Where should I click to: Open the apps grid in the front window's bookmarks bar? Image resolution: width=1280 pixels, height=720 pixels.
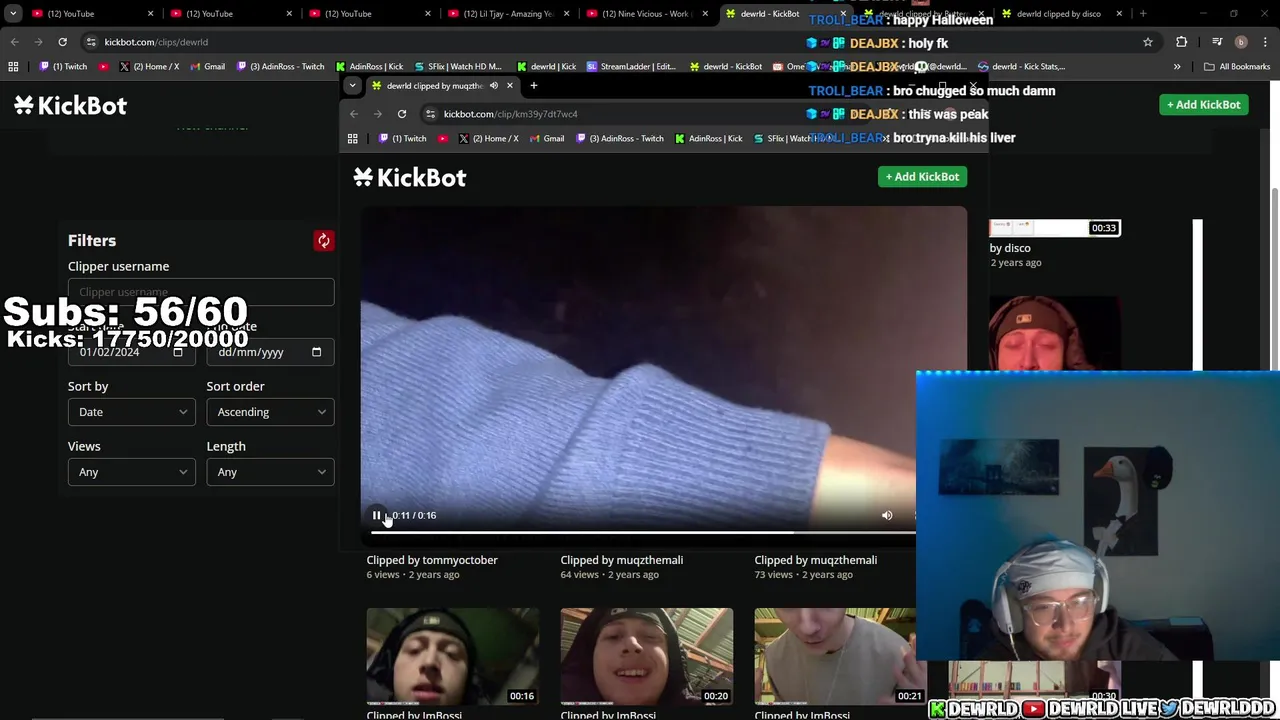(x=352, y=139)
